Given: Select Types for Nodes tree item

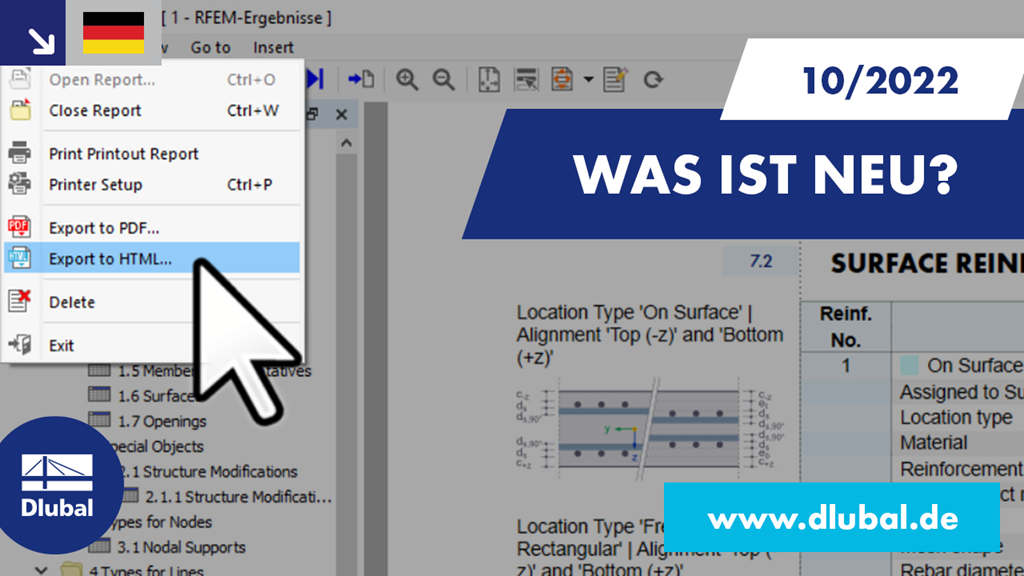Looking at the screenshot, I should (x=161, y=522).
